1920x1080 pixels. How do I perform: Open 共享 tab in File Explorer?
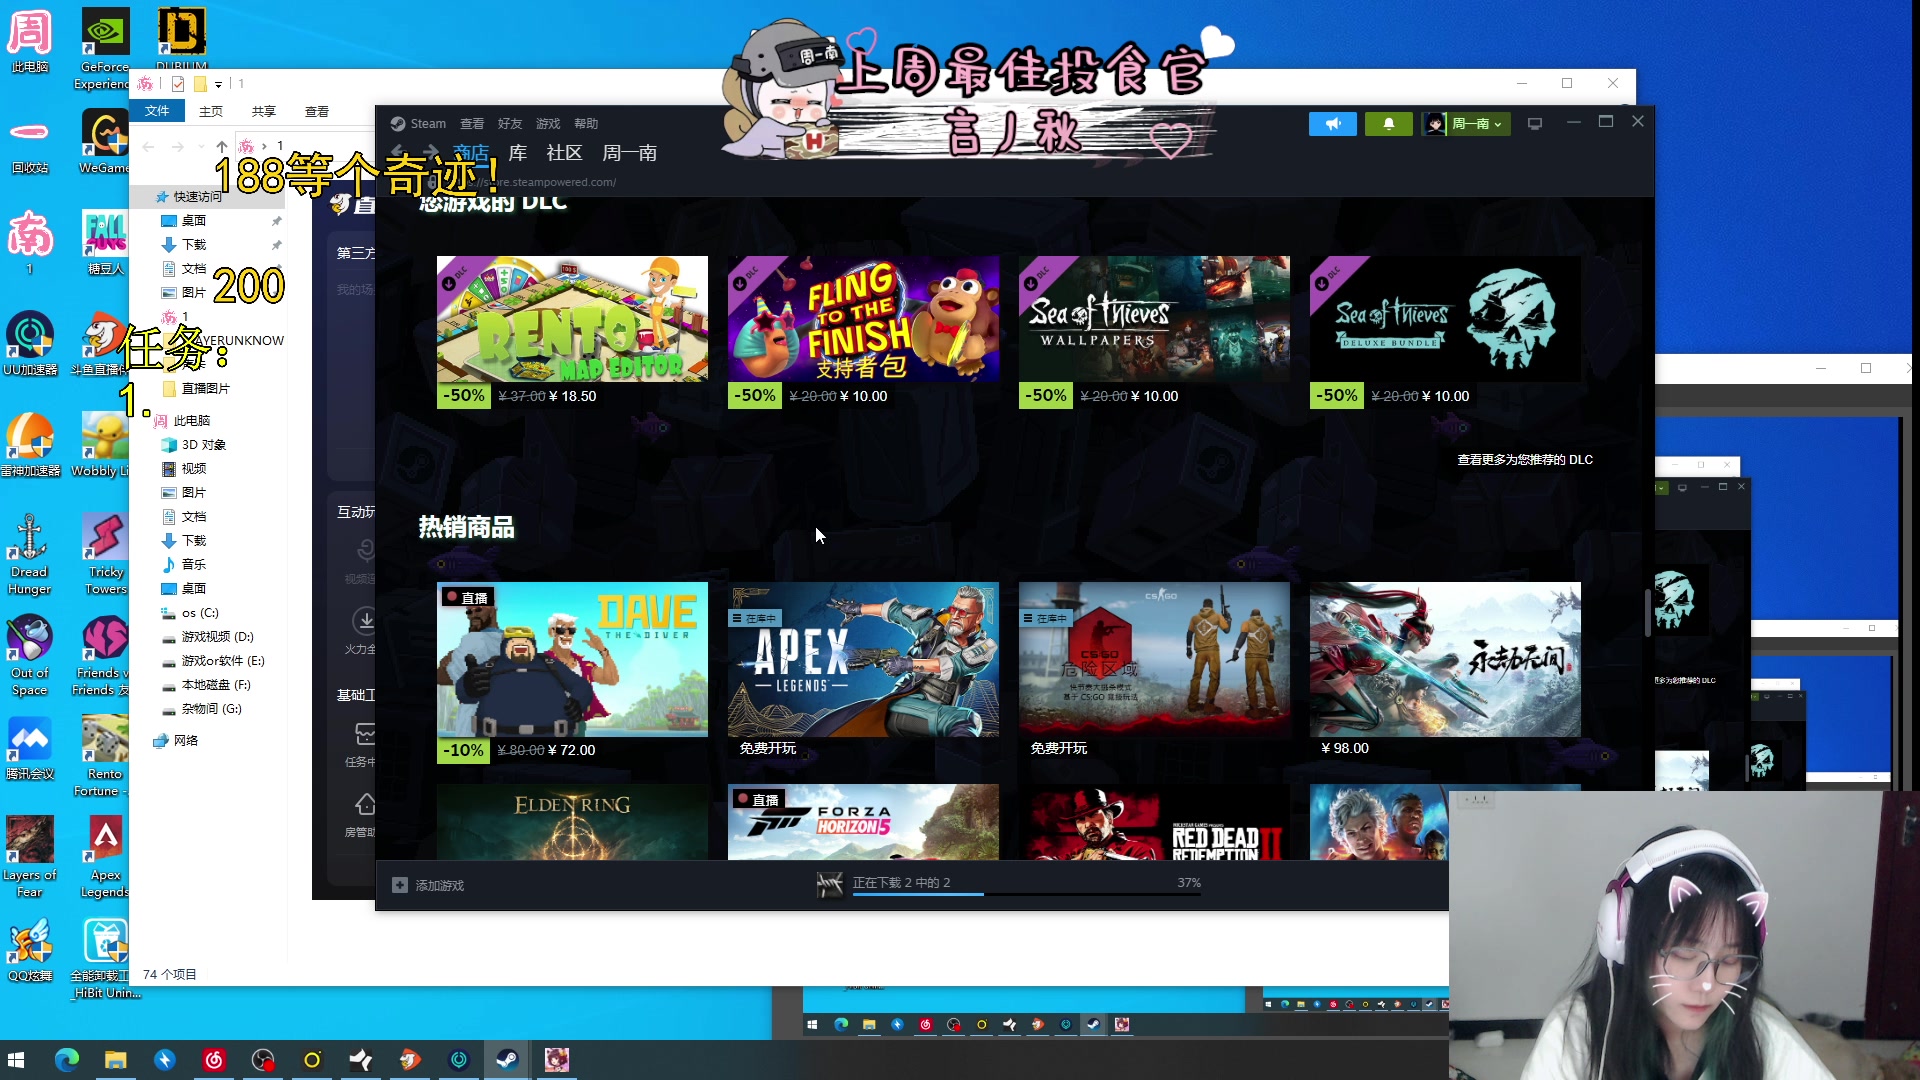264,112
